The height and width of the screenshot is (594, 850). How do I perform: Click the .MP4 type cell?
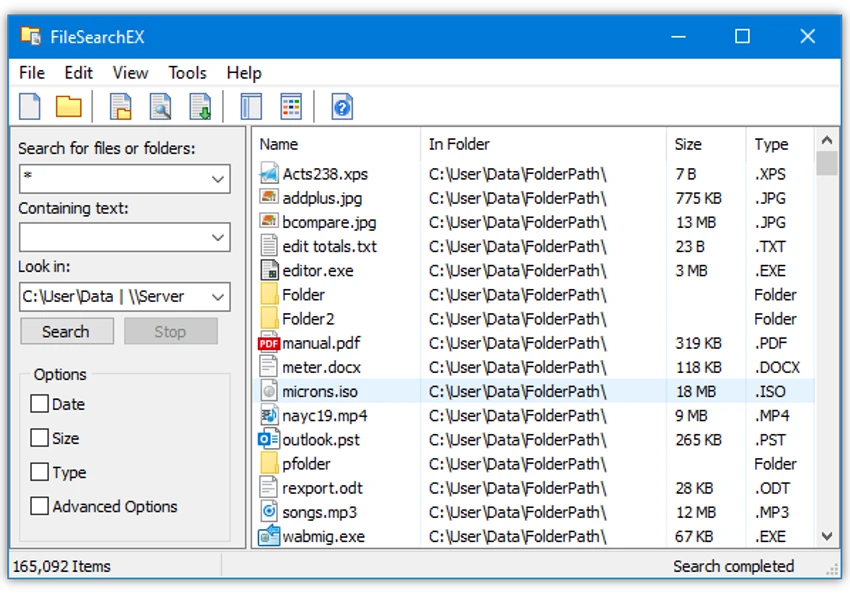772,416
